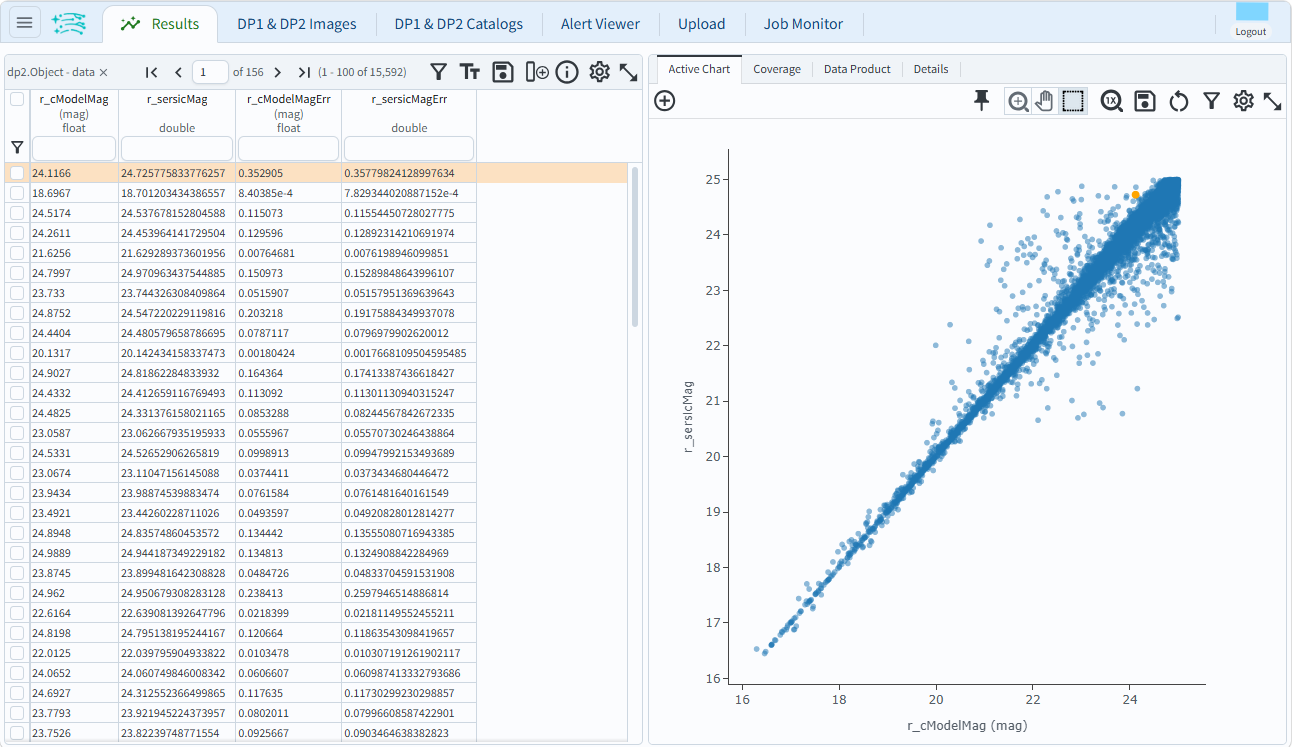
Task: Restore chart defaults with circular arrow
Action: pos(1178,100)
